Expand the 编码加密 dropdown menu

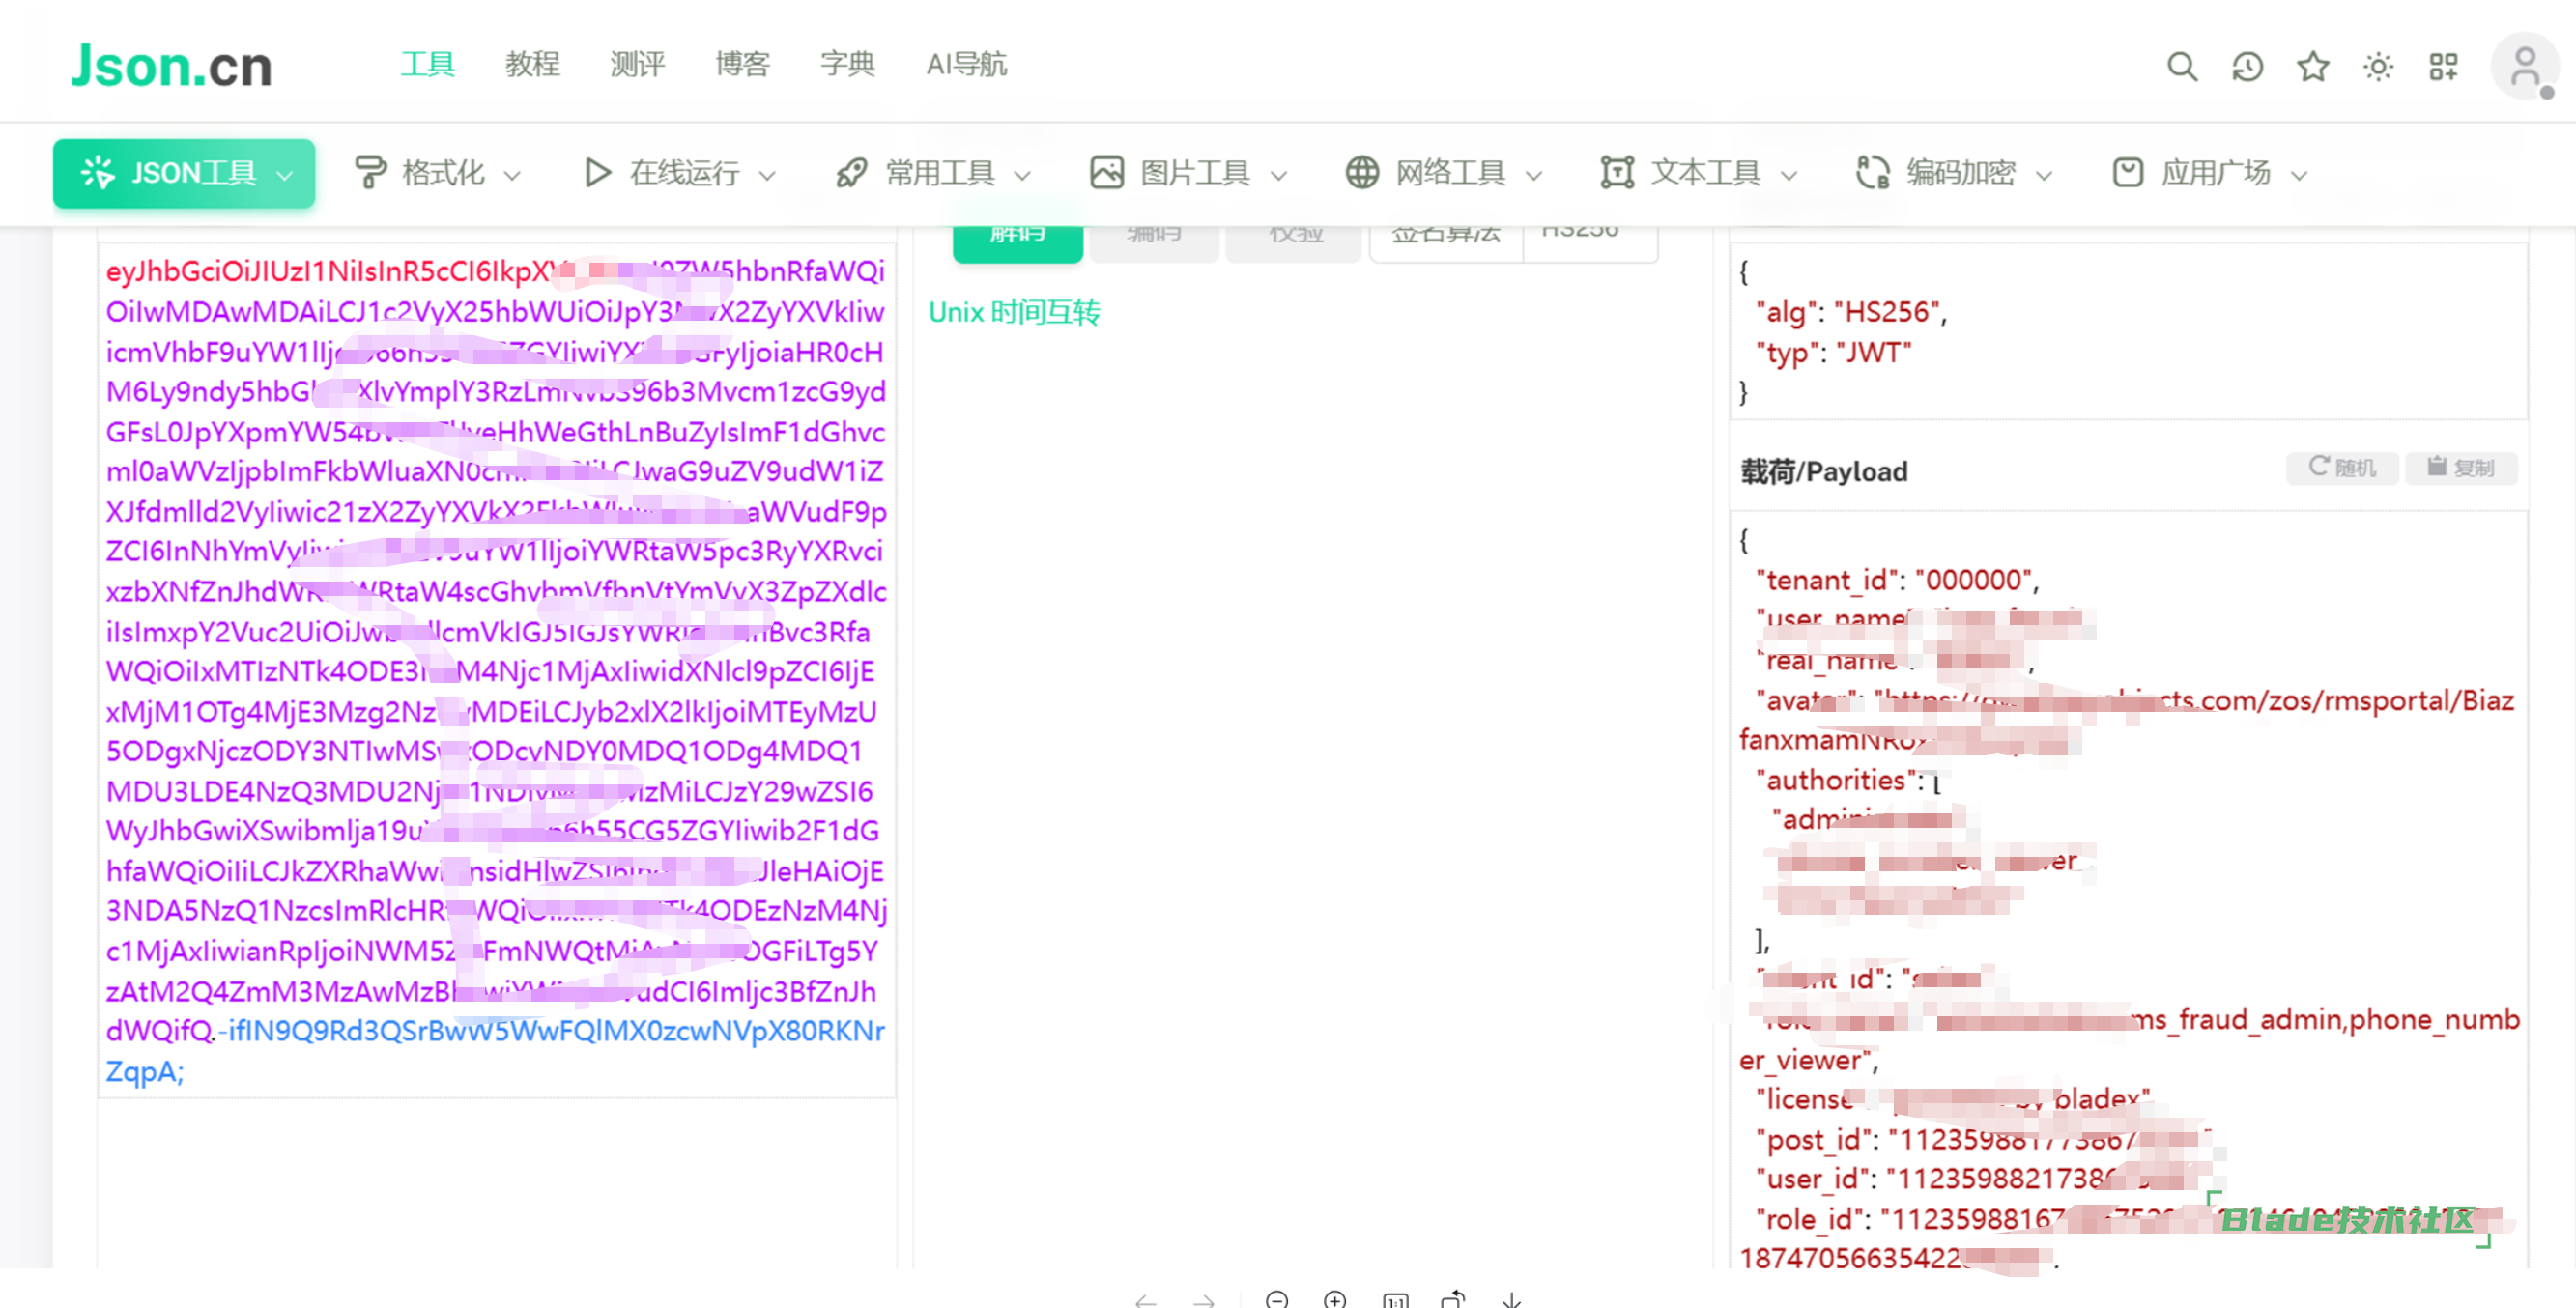pos(1953,173)
